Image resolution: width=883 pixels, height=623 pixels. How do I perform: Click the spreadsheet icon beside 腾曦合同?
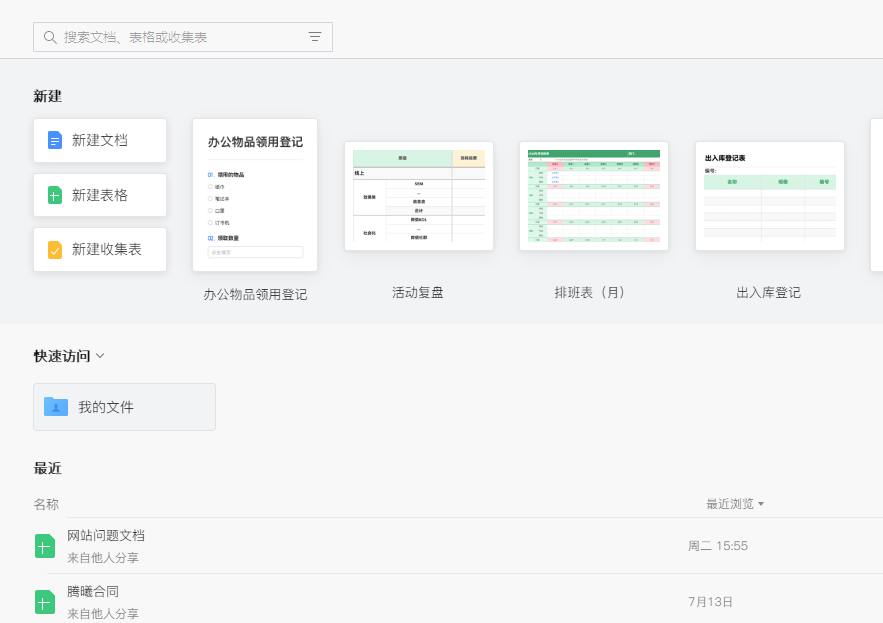[44, 602]
